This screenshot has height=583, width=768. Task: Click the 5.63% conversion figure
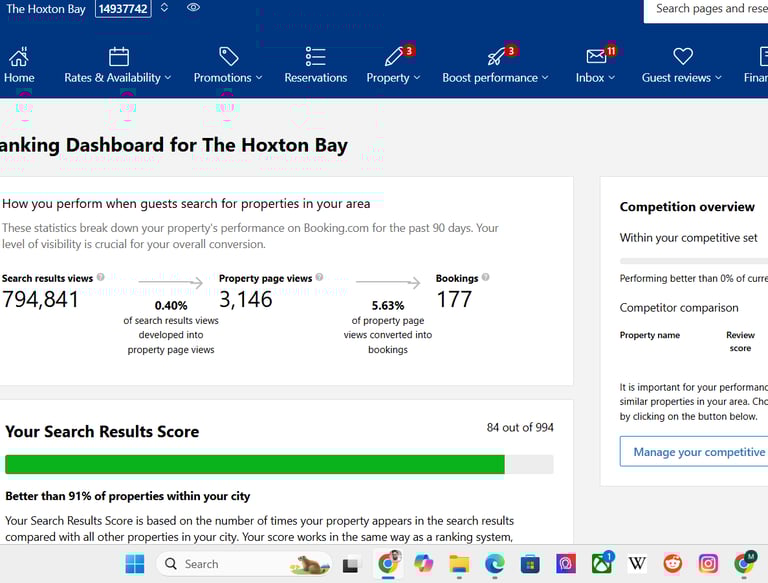[x=388, y=306]
